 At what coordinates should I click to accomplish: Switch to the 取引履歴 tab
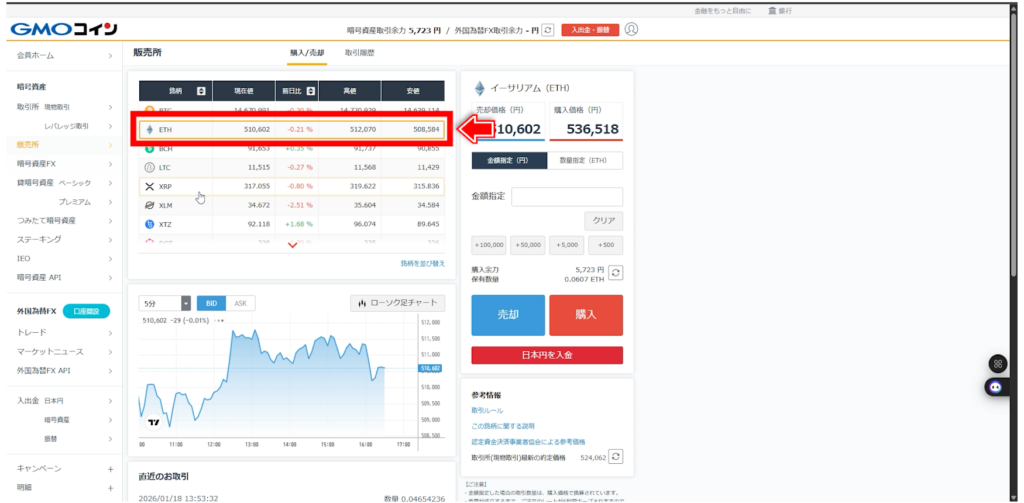(362, 52)
